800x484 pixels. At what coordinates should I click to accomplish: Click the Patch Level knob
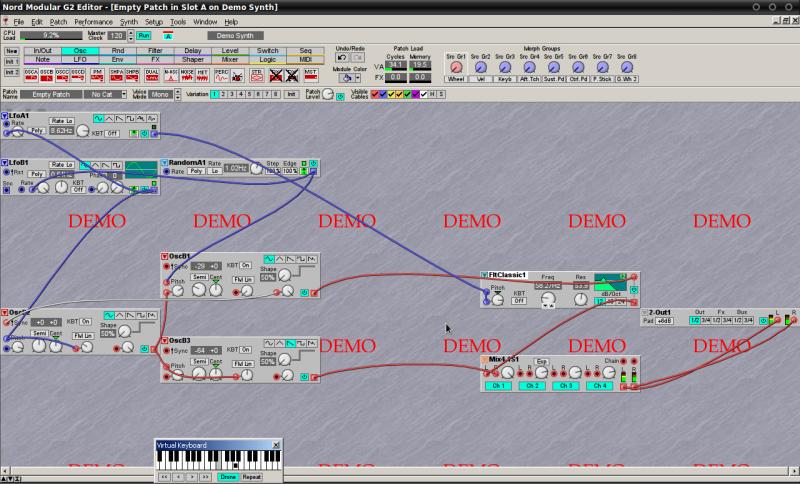328,94
